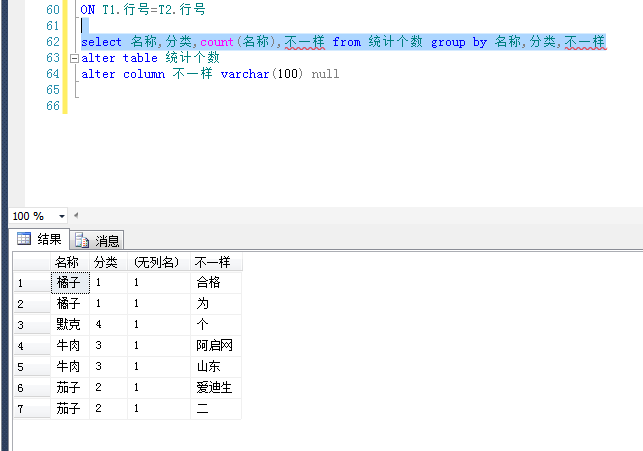This screenshot has width=643, height=451.
Task: Select result row number 4 header
Action: [32, 346]
